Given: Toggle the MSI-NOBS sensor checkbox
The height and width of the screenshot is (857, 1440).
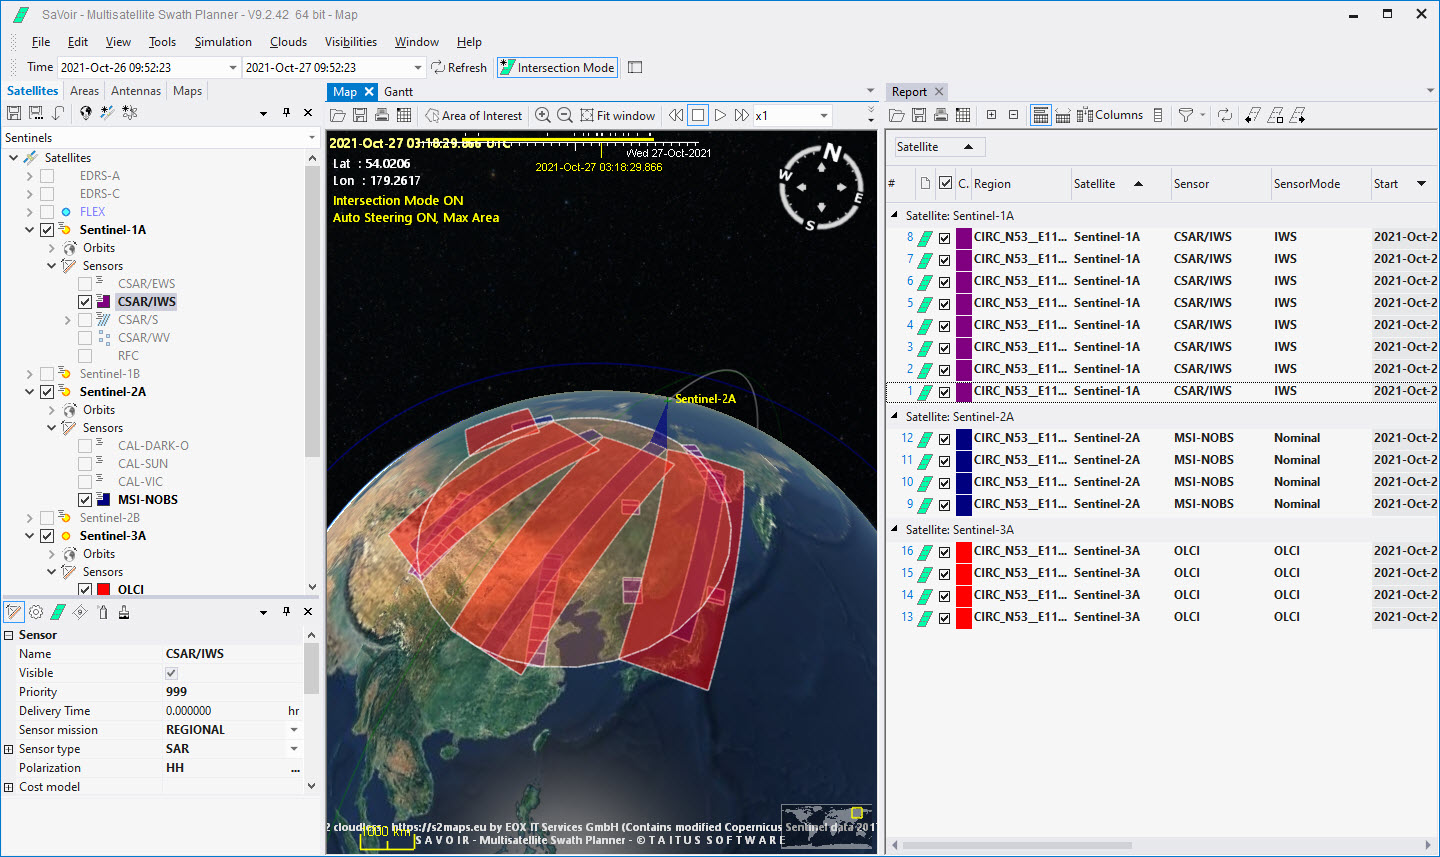Looking at the screenshot, I should coord(85,500).
